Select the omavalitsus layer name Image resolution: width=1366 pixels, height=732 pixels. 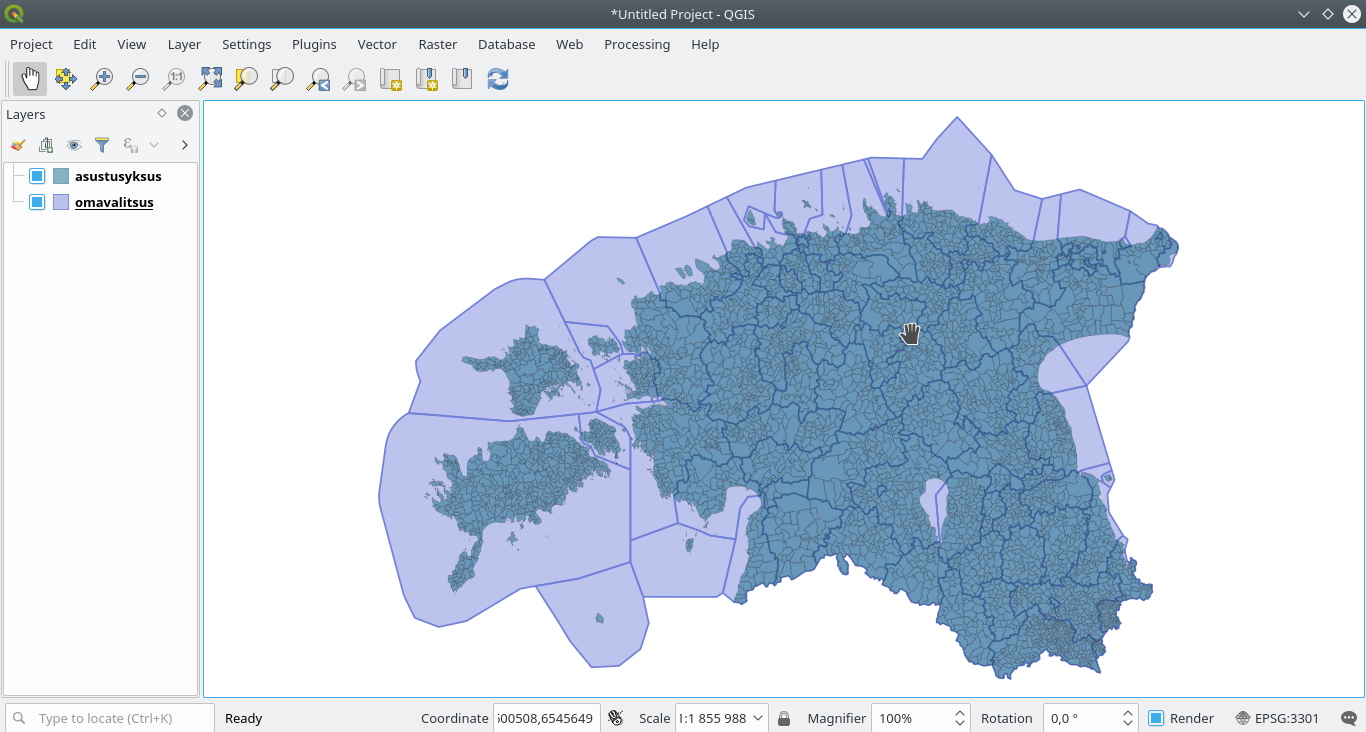114,202
